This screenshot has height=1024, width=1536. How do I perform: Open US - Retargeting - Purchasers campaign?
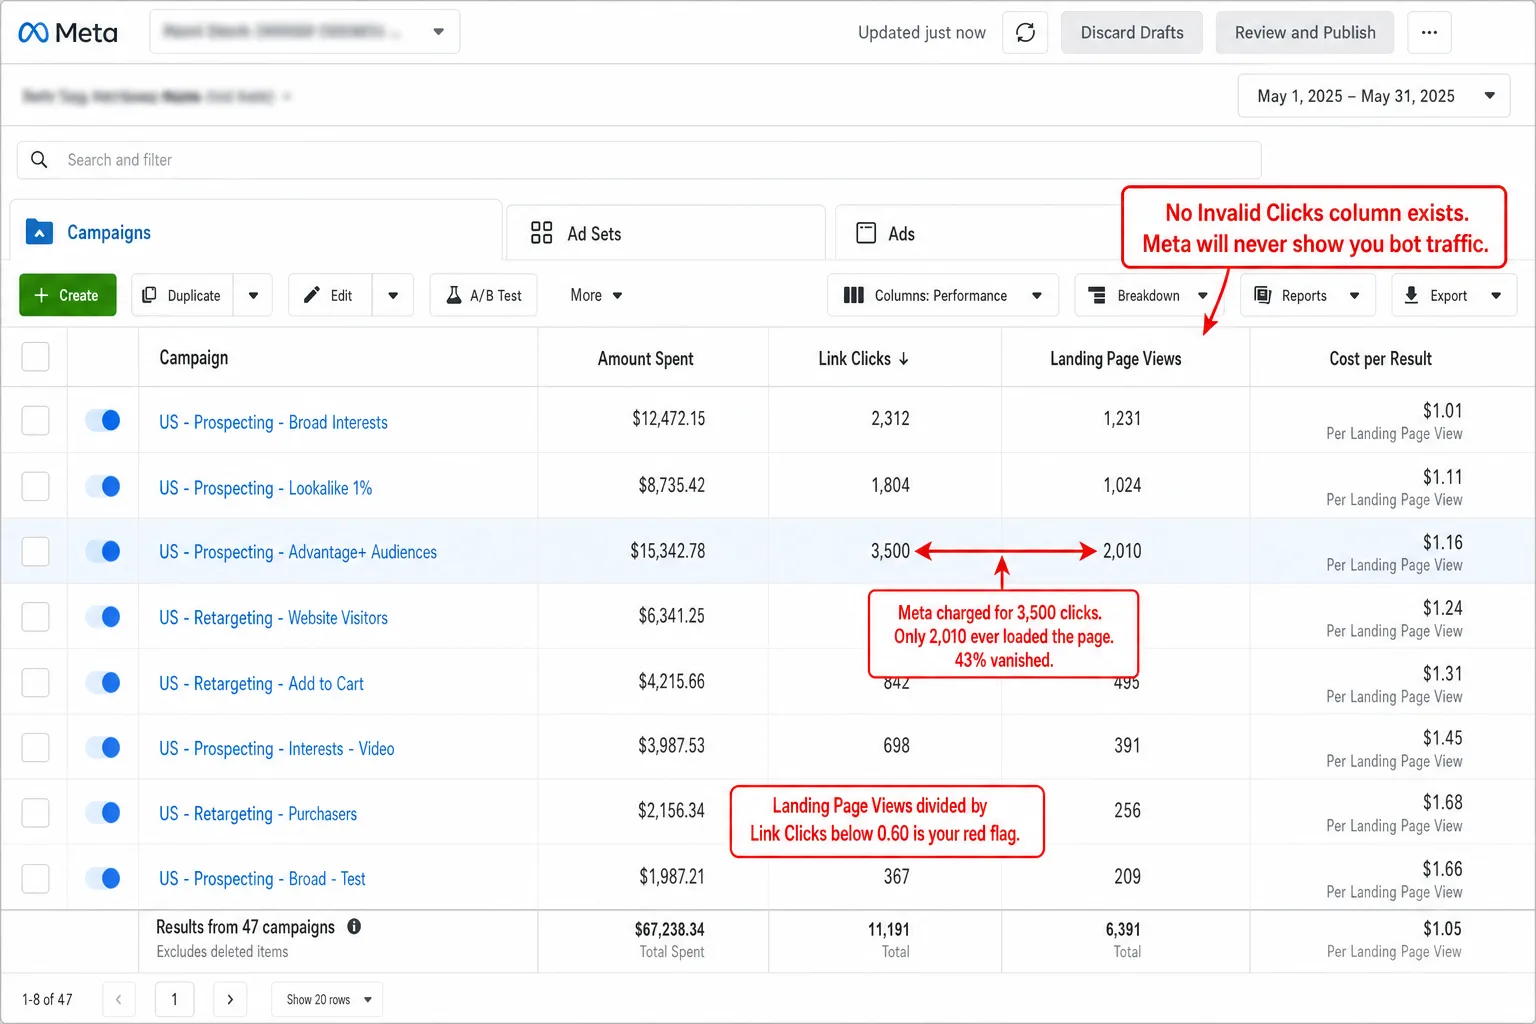[258, 814]
